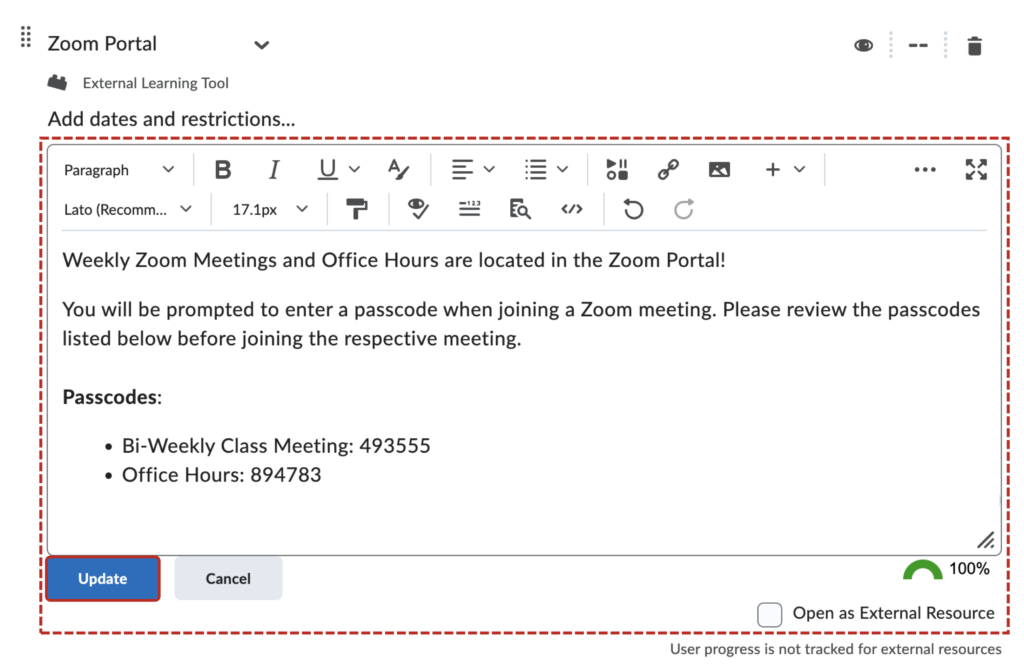Toggle bold formatting in the editor
The width and height of the screenshot is (1024, 667).
[222, 169]
